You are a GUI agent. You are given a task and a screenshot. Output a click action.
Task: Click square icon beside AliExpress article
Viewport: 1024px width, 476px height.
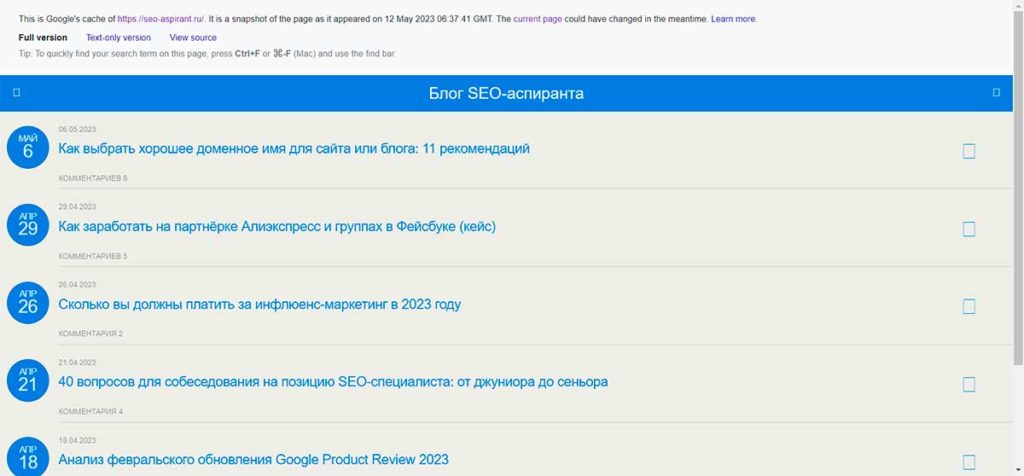(x=969, y=229)
